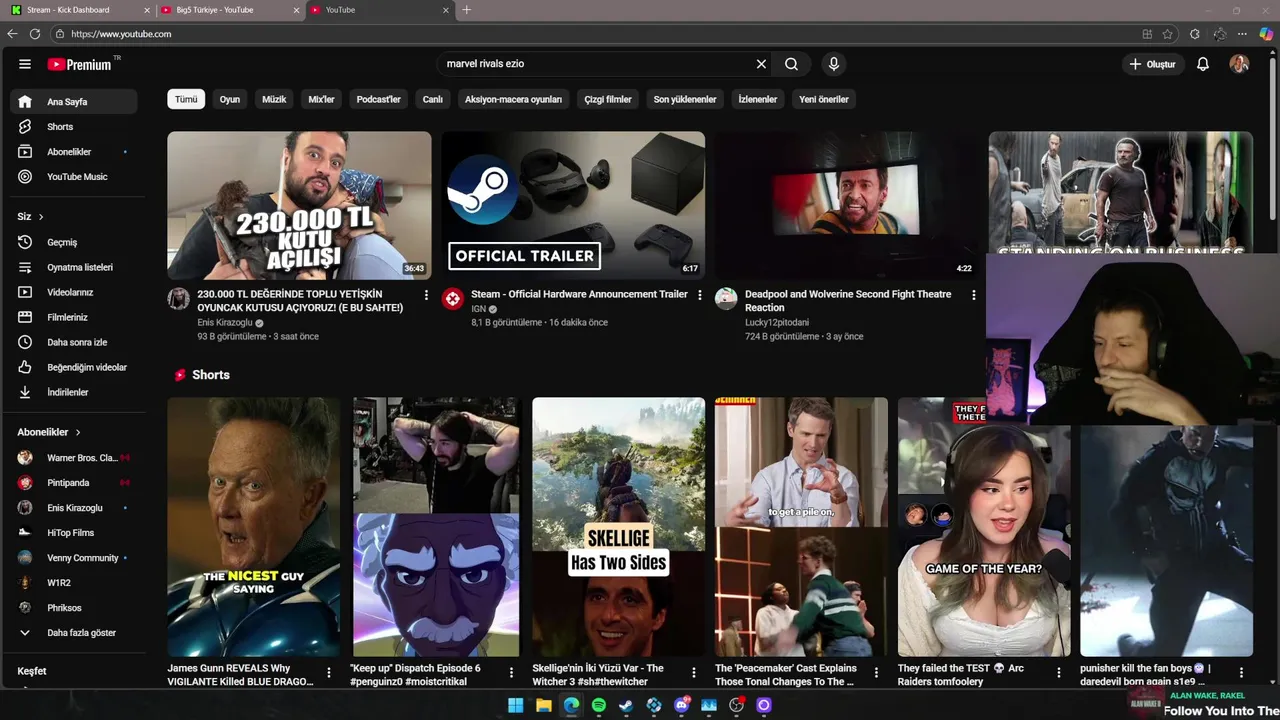
Task: Open the HiTop Films subscription
Action: coord(74,533)
